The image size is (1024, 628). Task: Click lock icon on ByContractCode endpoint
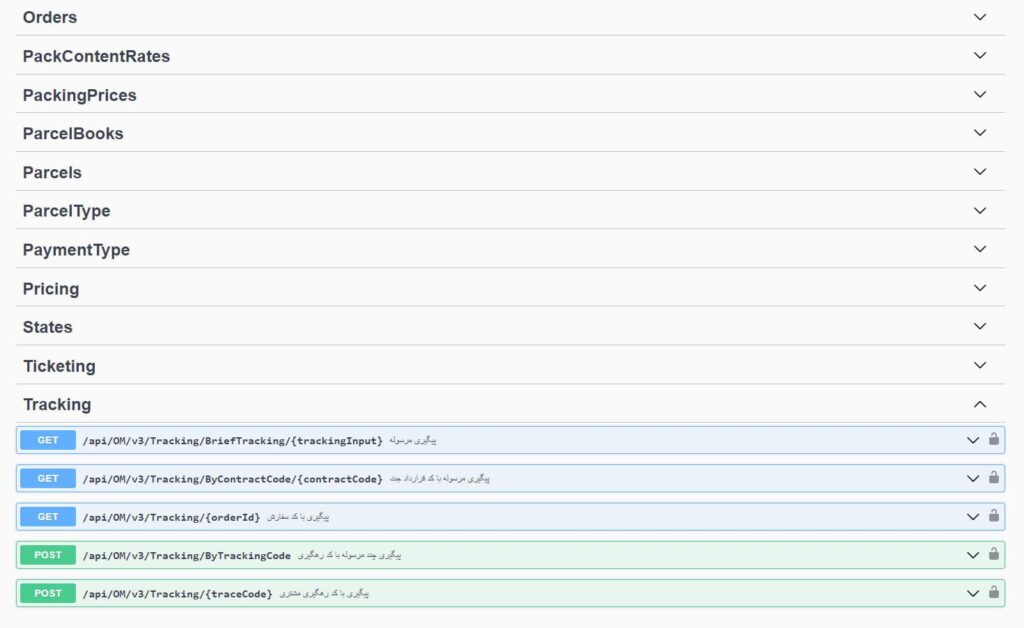(993, 478)
